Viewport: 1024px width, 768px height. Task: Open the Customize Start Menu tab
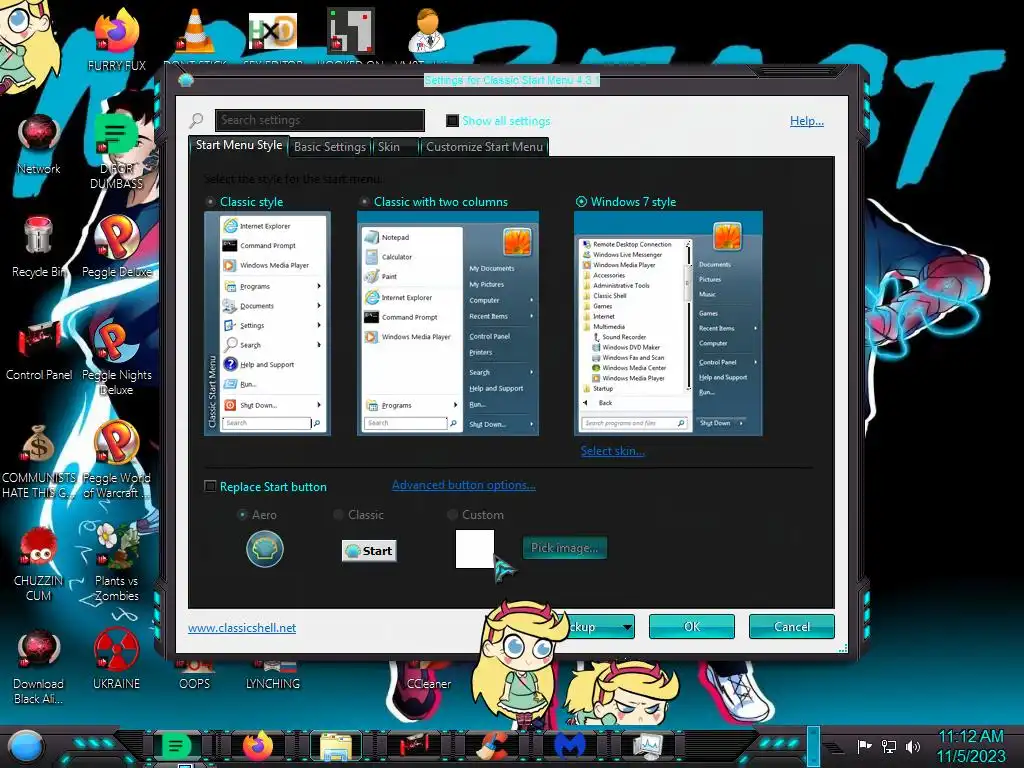point(484,147)
